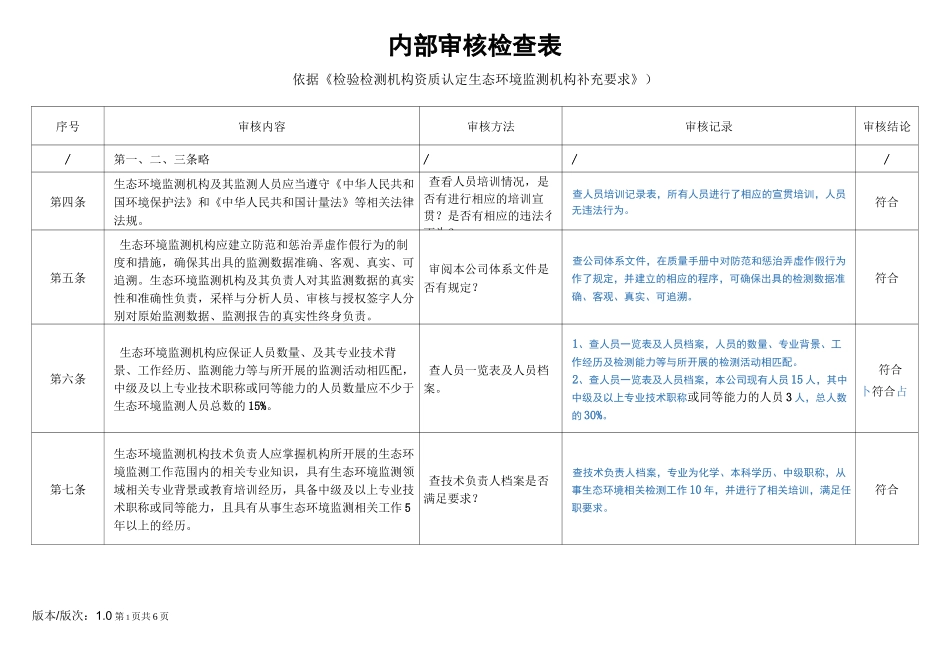Click the 第五条 row label
The image size is (950, 672).
click(67, 278)
